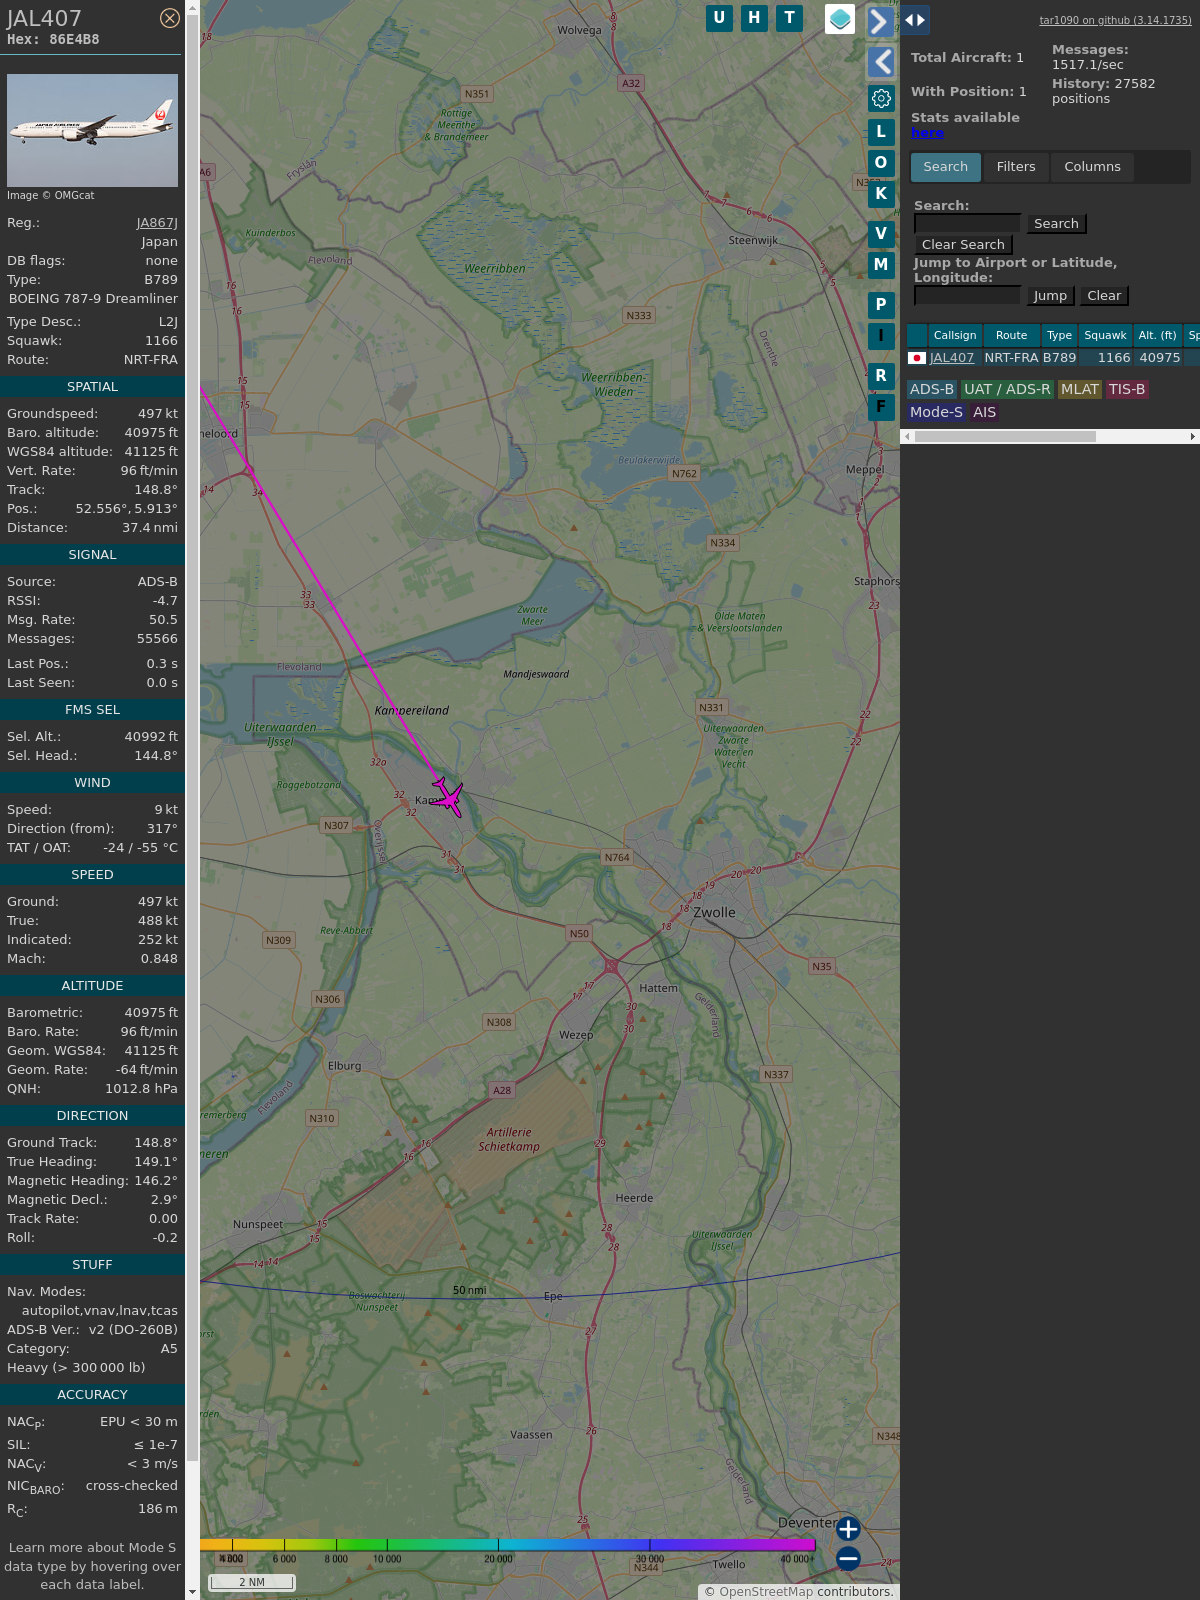1200x1600 pixels.
Task: Switch to the Search tab
Action: pyautogui.click(x=945, y=167)
